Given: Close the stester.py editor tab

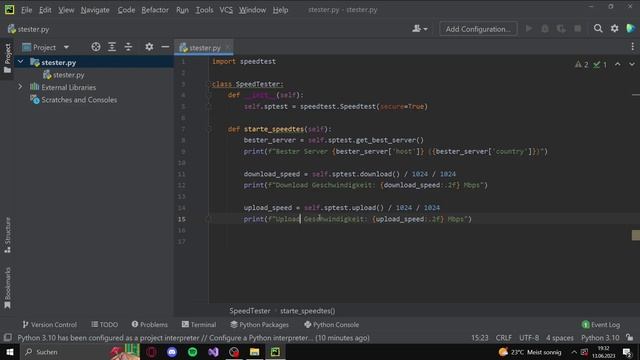Looking at the screenshot, I should tap(228, 47).
